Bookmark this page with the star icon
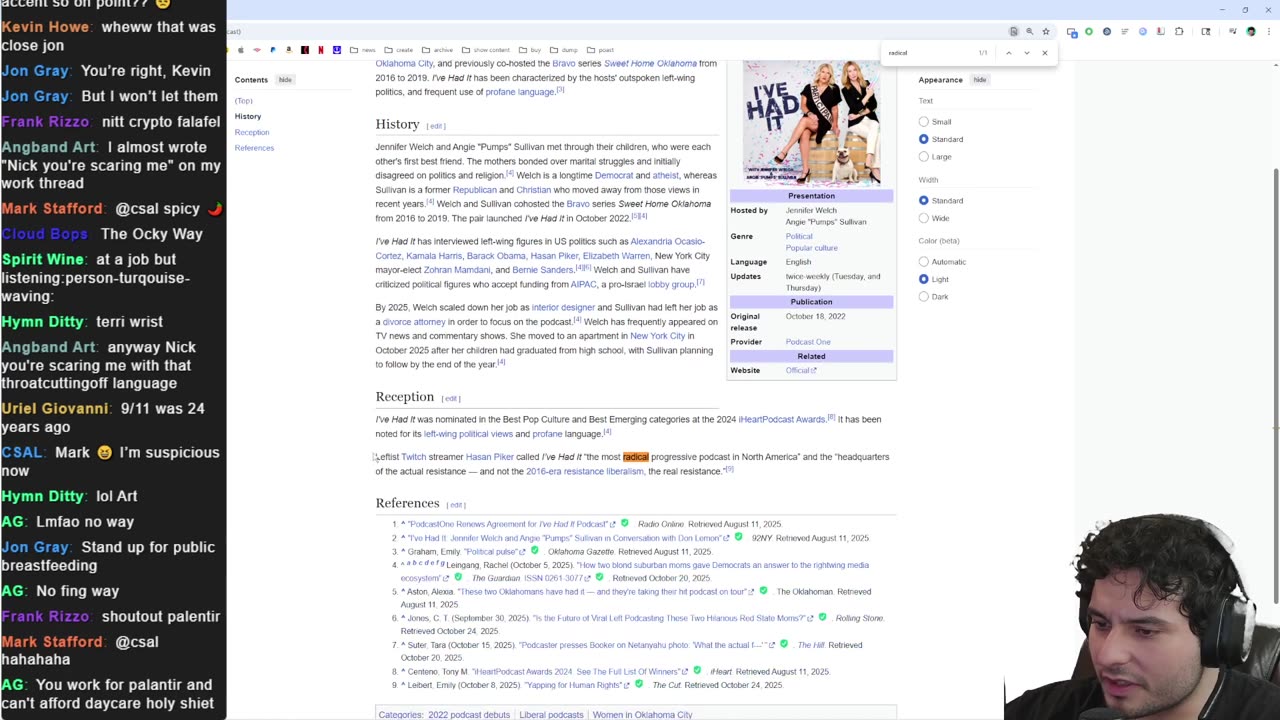1280x720 pixels. pyautogui.click(x=1046, y=31)
